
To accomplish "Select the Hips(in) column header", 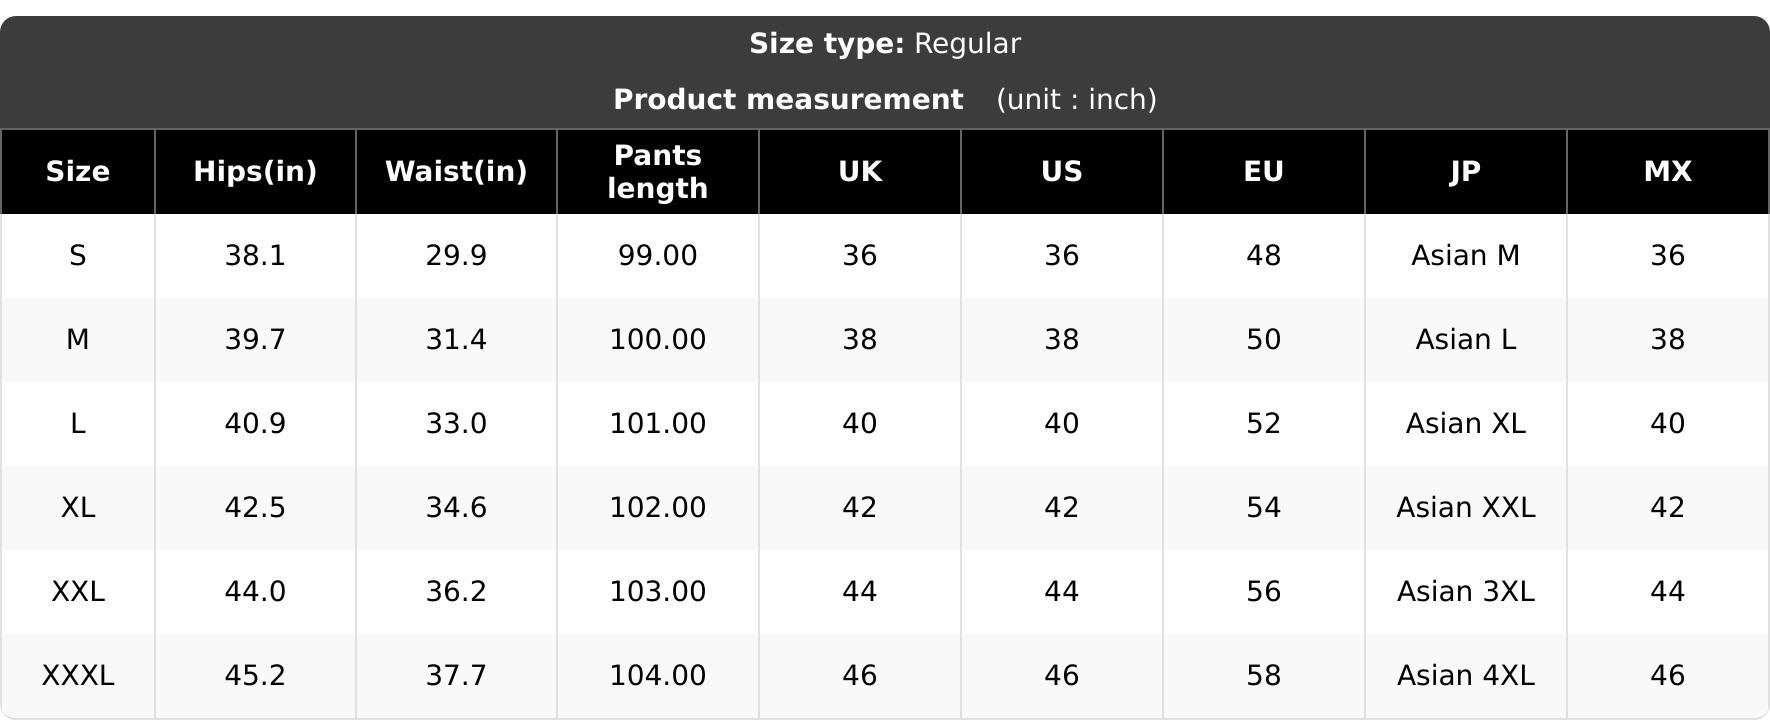I will coord(255,172).
